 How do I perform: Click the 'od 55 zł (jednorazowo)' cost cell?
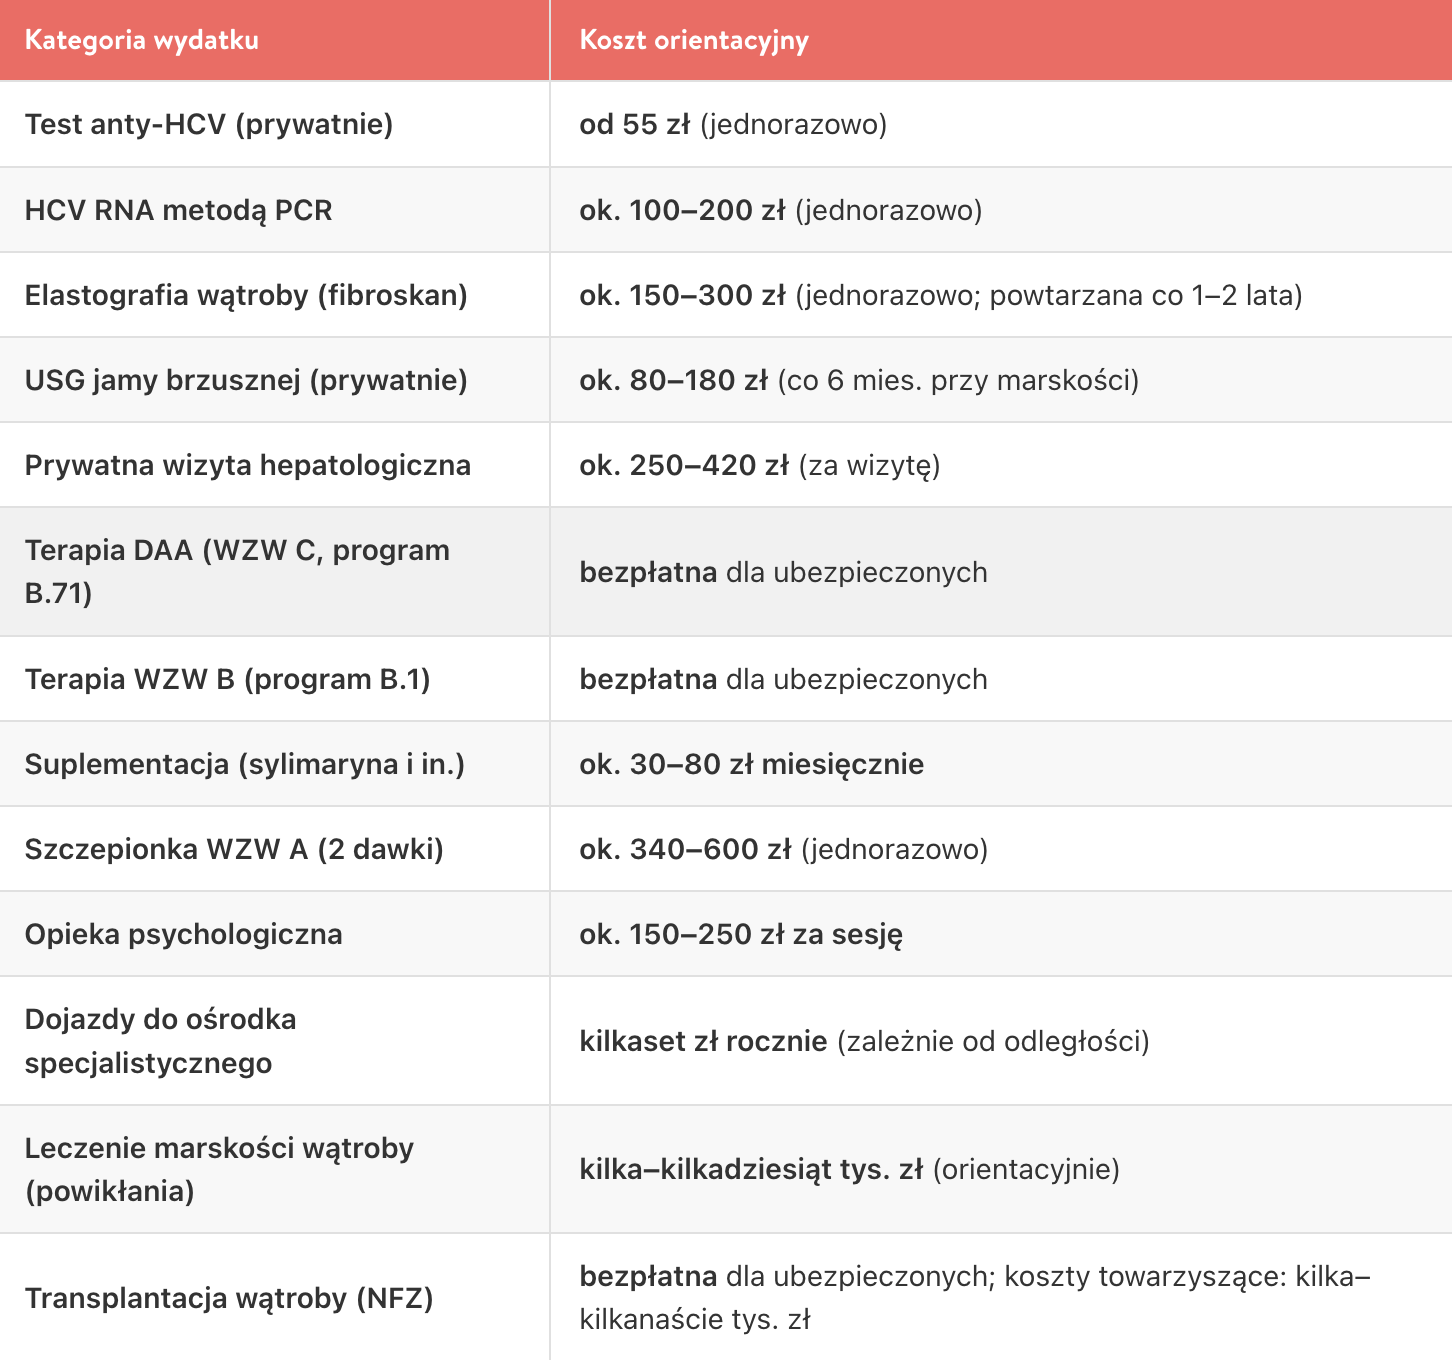(x=733, y=124)
